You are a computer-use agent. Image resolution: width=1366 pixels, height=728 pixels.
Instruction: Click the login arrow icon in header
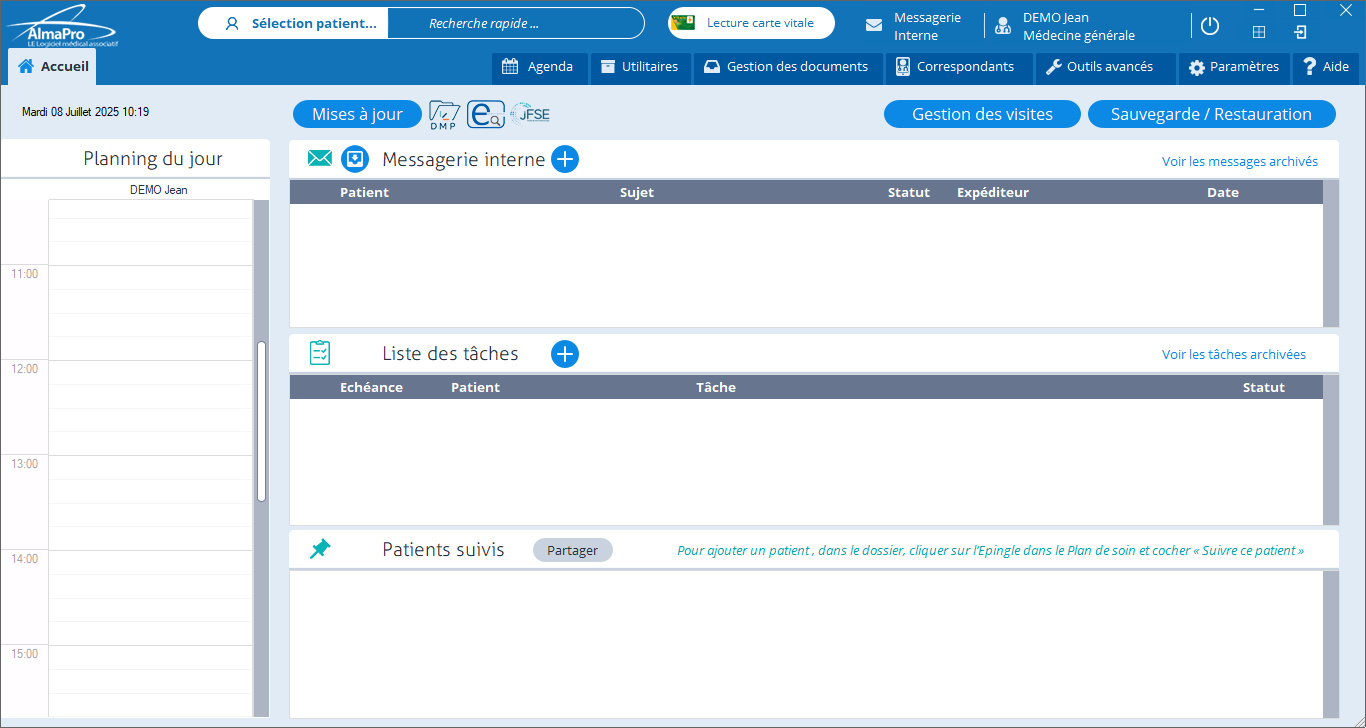[1300, 32]
